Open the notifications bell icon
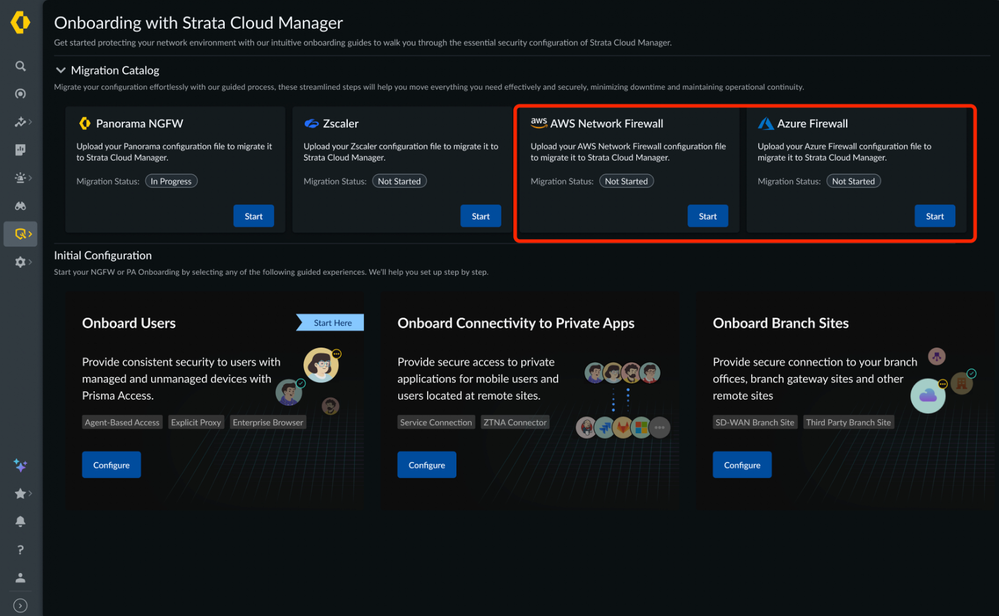999x616 pixels. (20, 522)
